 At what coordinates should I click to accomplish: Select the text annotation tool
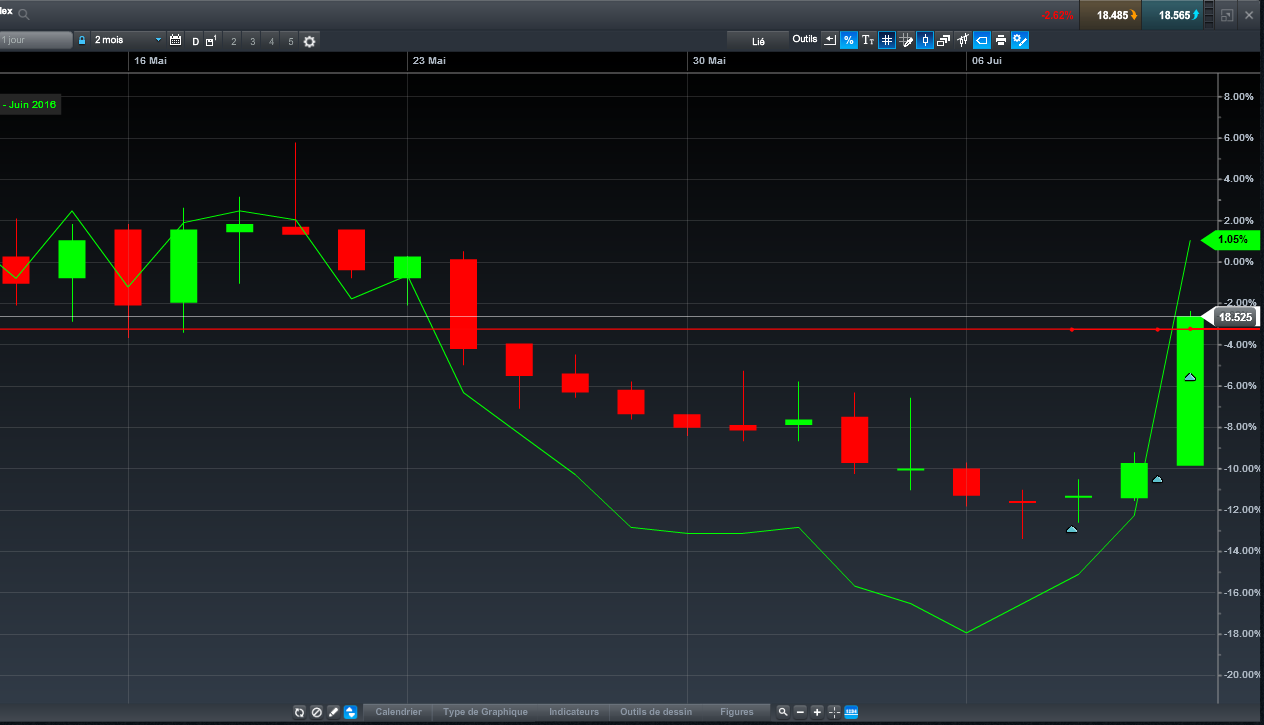[x=868, y=40]
